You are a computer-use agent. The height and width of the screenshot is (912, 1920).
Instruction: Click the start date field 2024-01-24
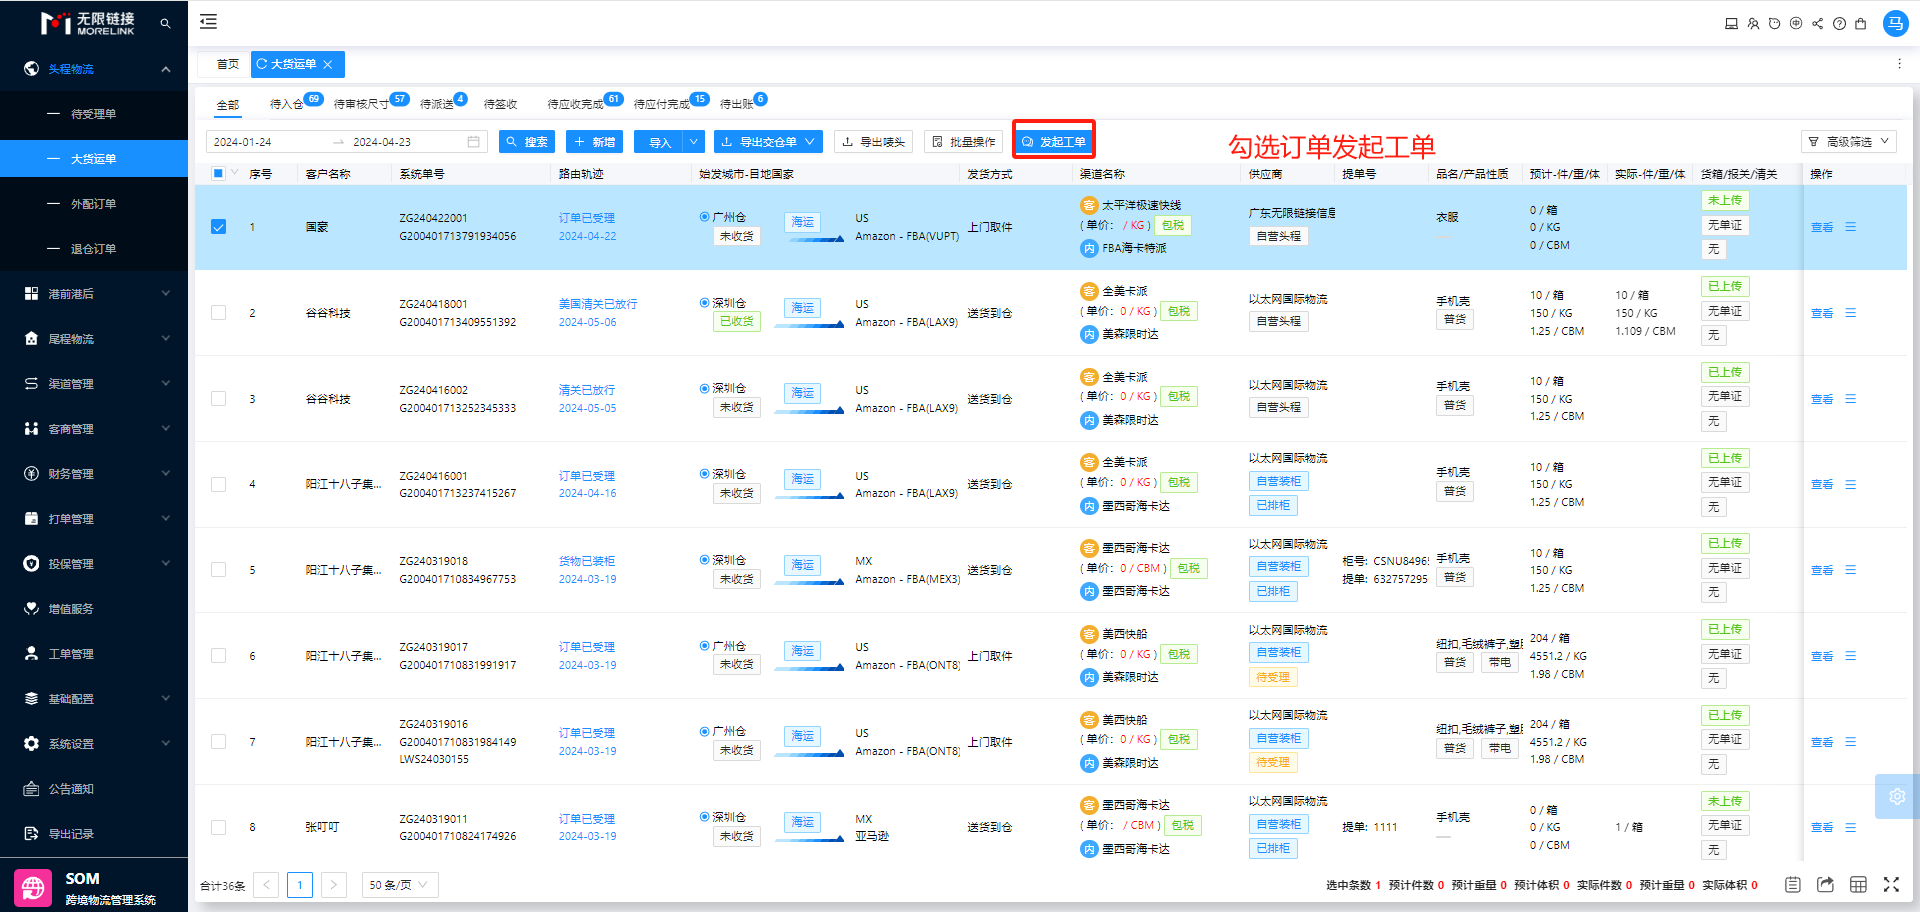point(265,142)
